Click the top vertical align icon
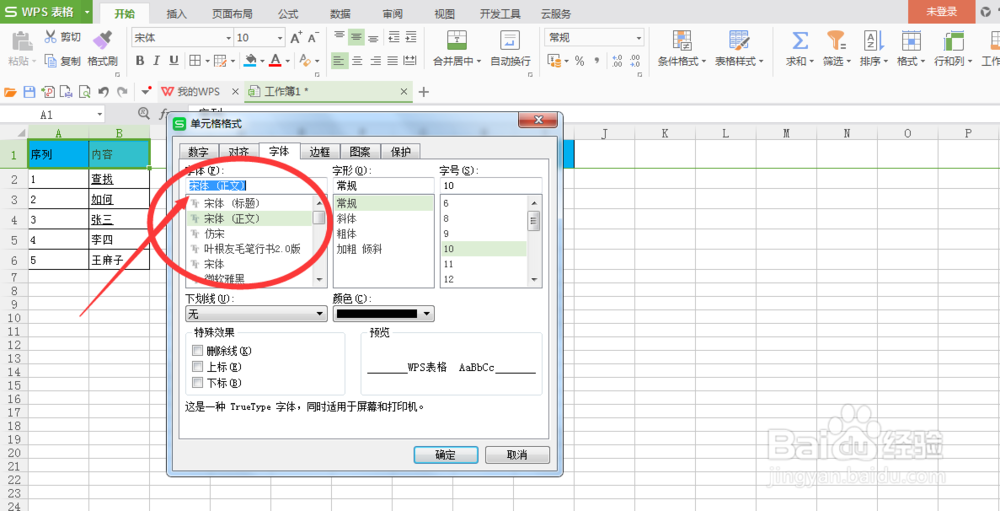This screenshot has height=511, width=1000. pyautogui.click(x=339, y=38)
